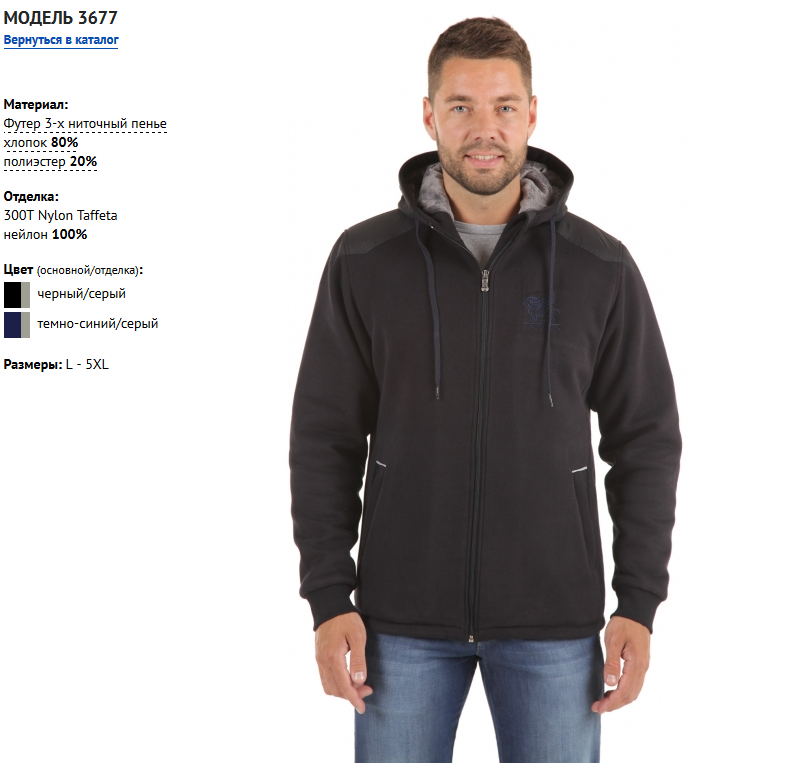Click the model's blue jeans in the photo
This screenshot has width=794, height=784.
[478, 699]
